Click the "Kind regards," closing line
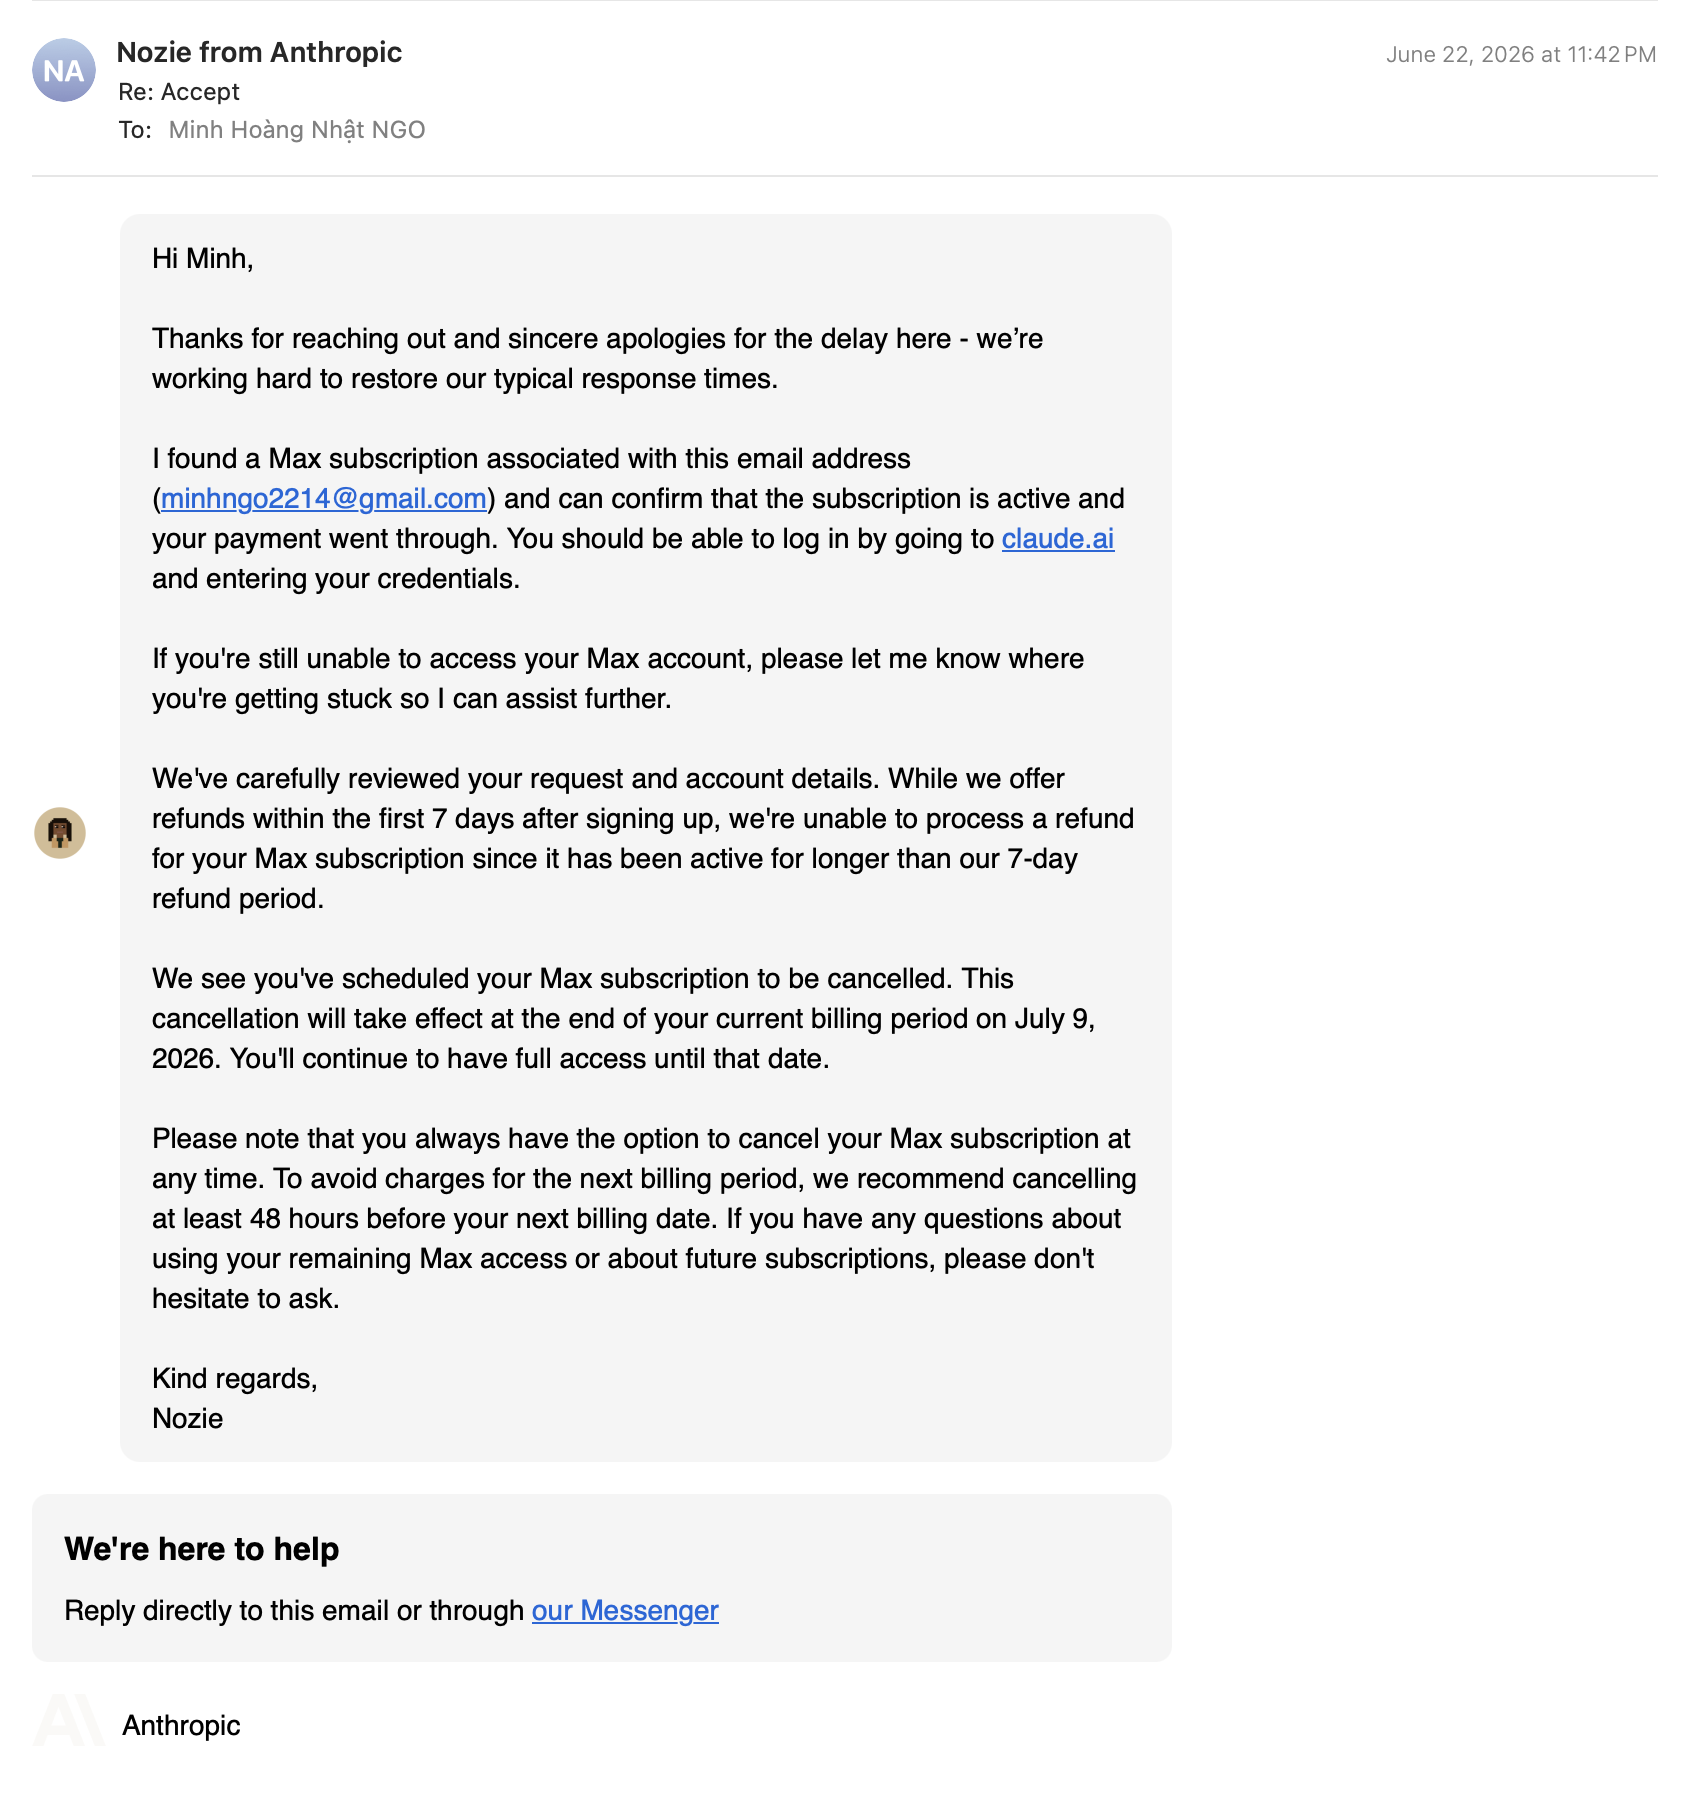This screenshot has height=1810, width=1688. click(x=235, y=1379)
